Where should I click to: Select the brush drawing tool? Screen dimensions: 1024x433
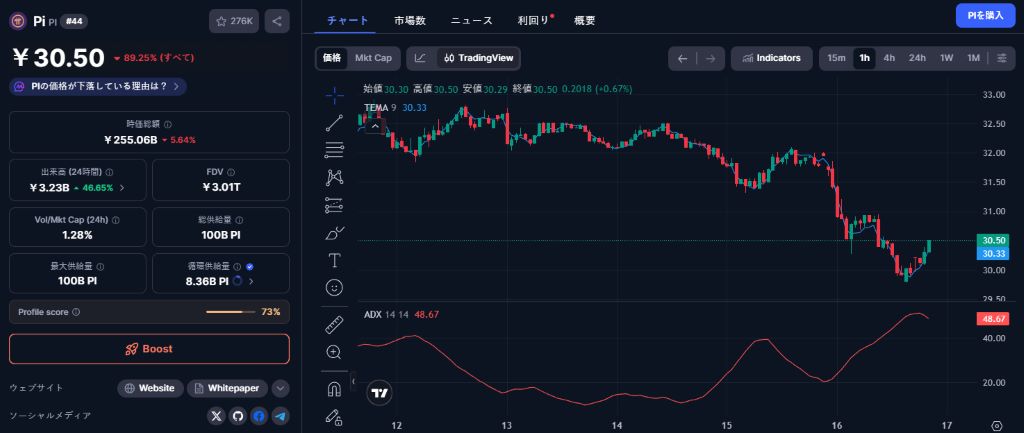pos(334,233)
